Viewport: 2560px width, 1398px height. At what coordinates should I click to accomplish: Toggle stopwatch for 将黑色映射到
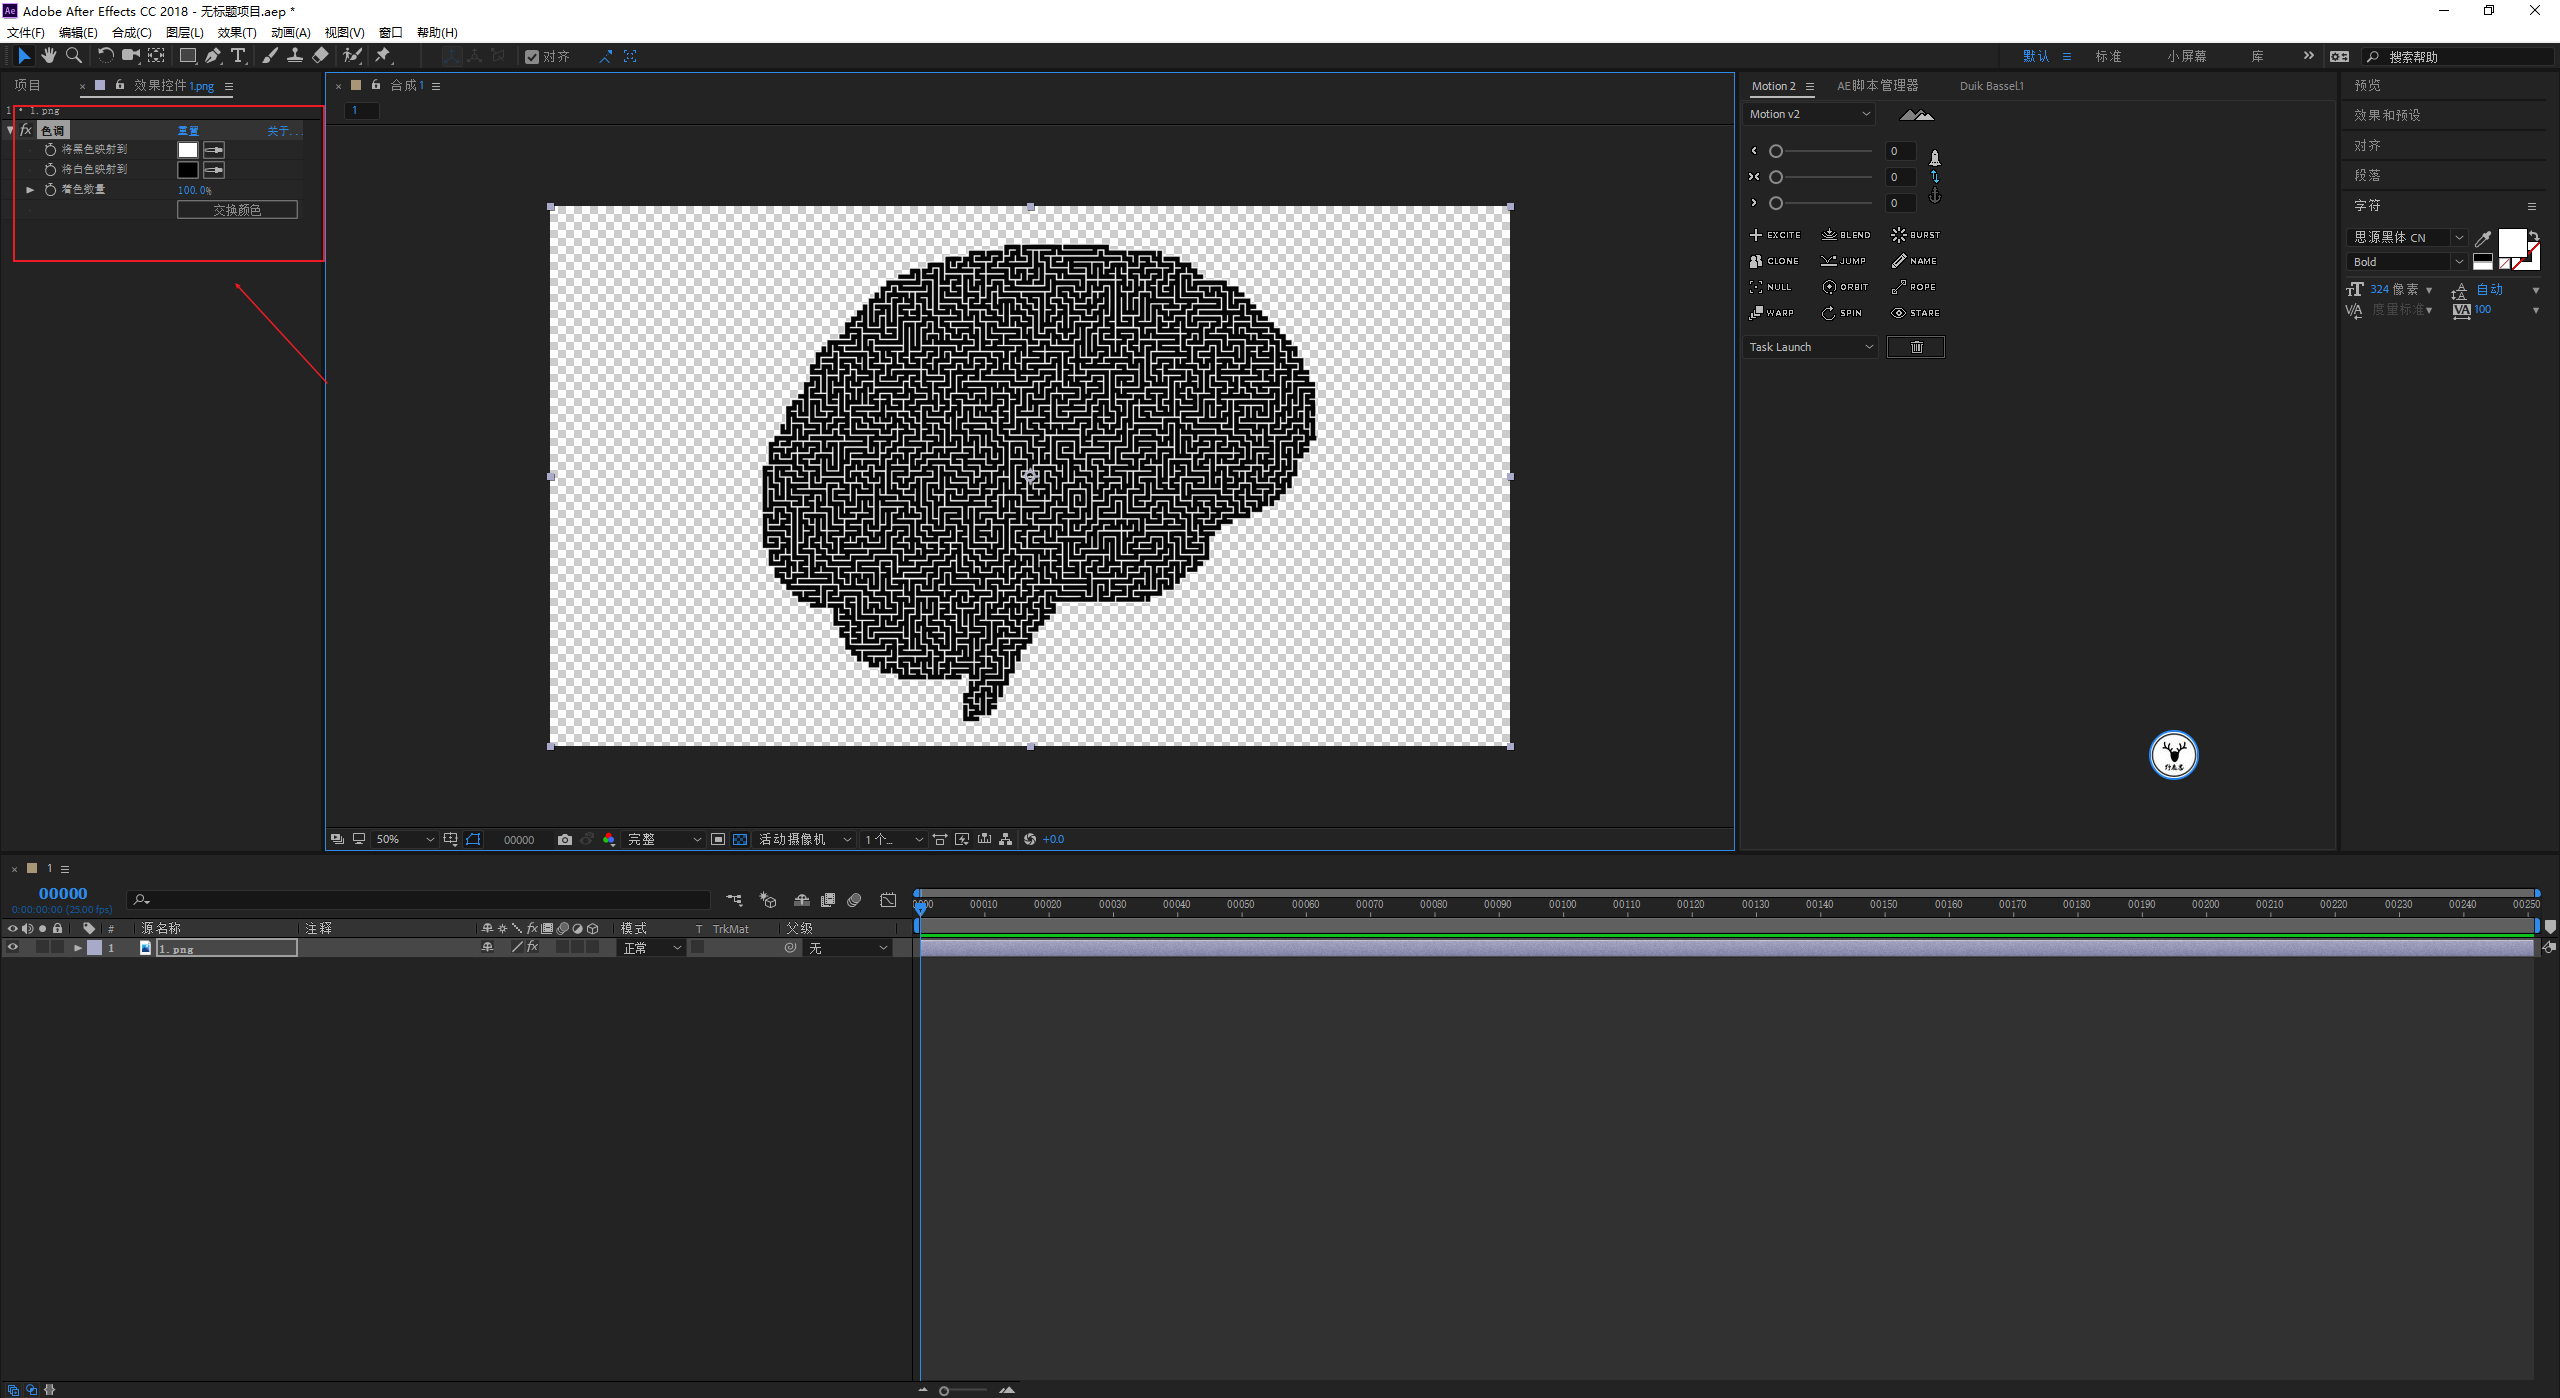[x=50, y=149]
